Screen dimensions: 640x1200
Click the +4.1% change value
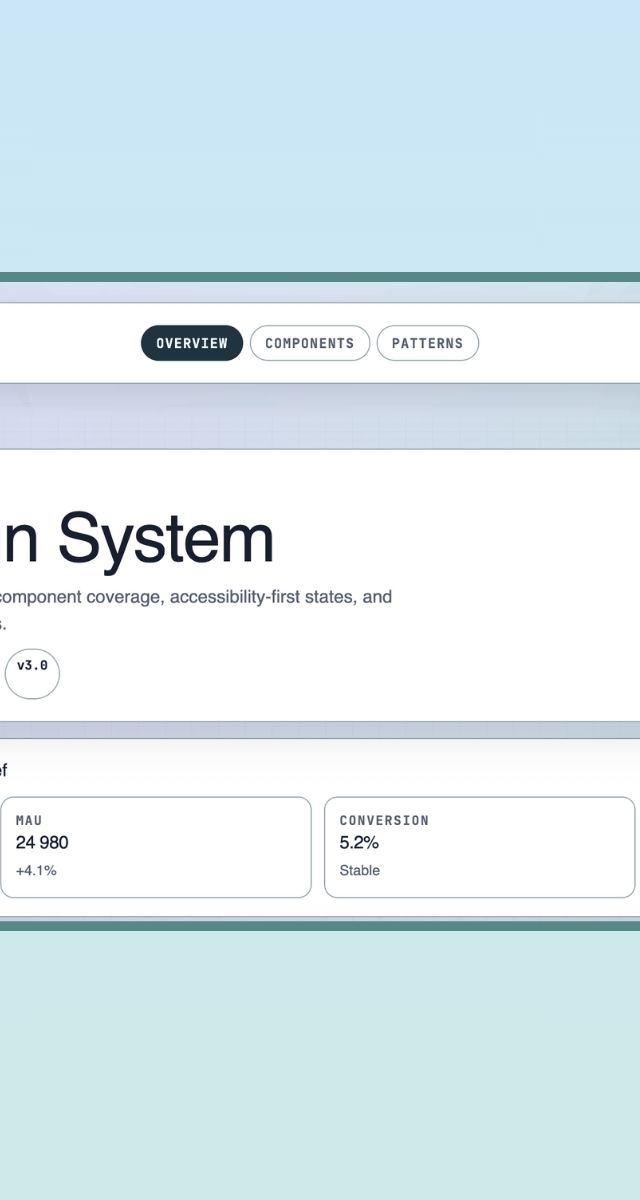[x=36, y=871]
